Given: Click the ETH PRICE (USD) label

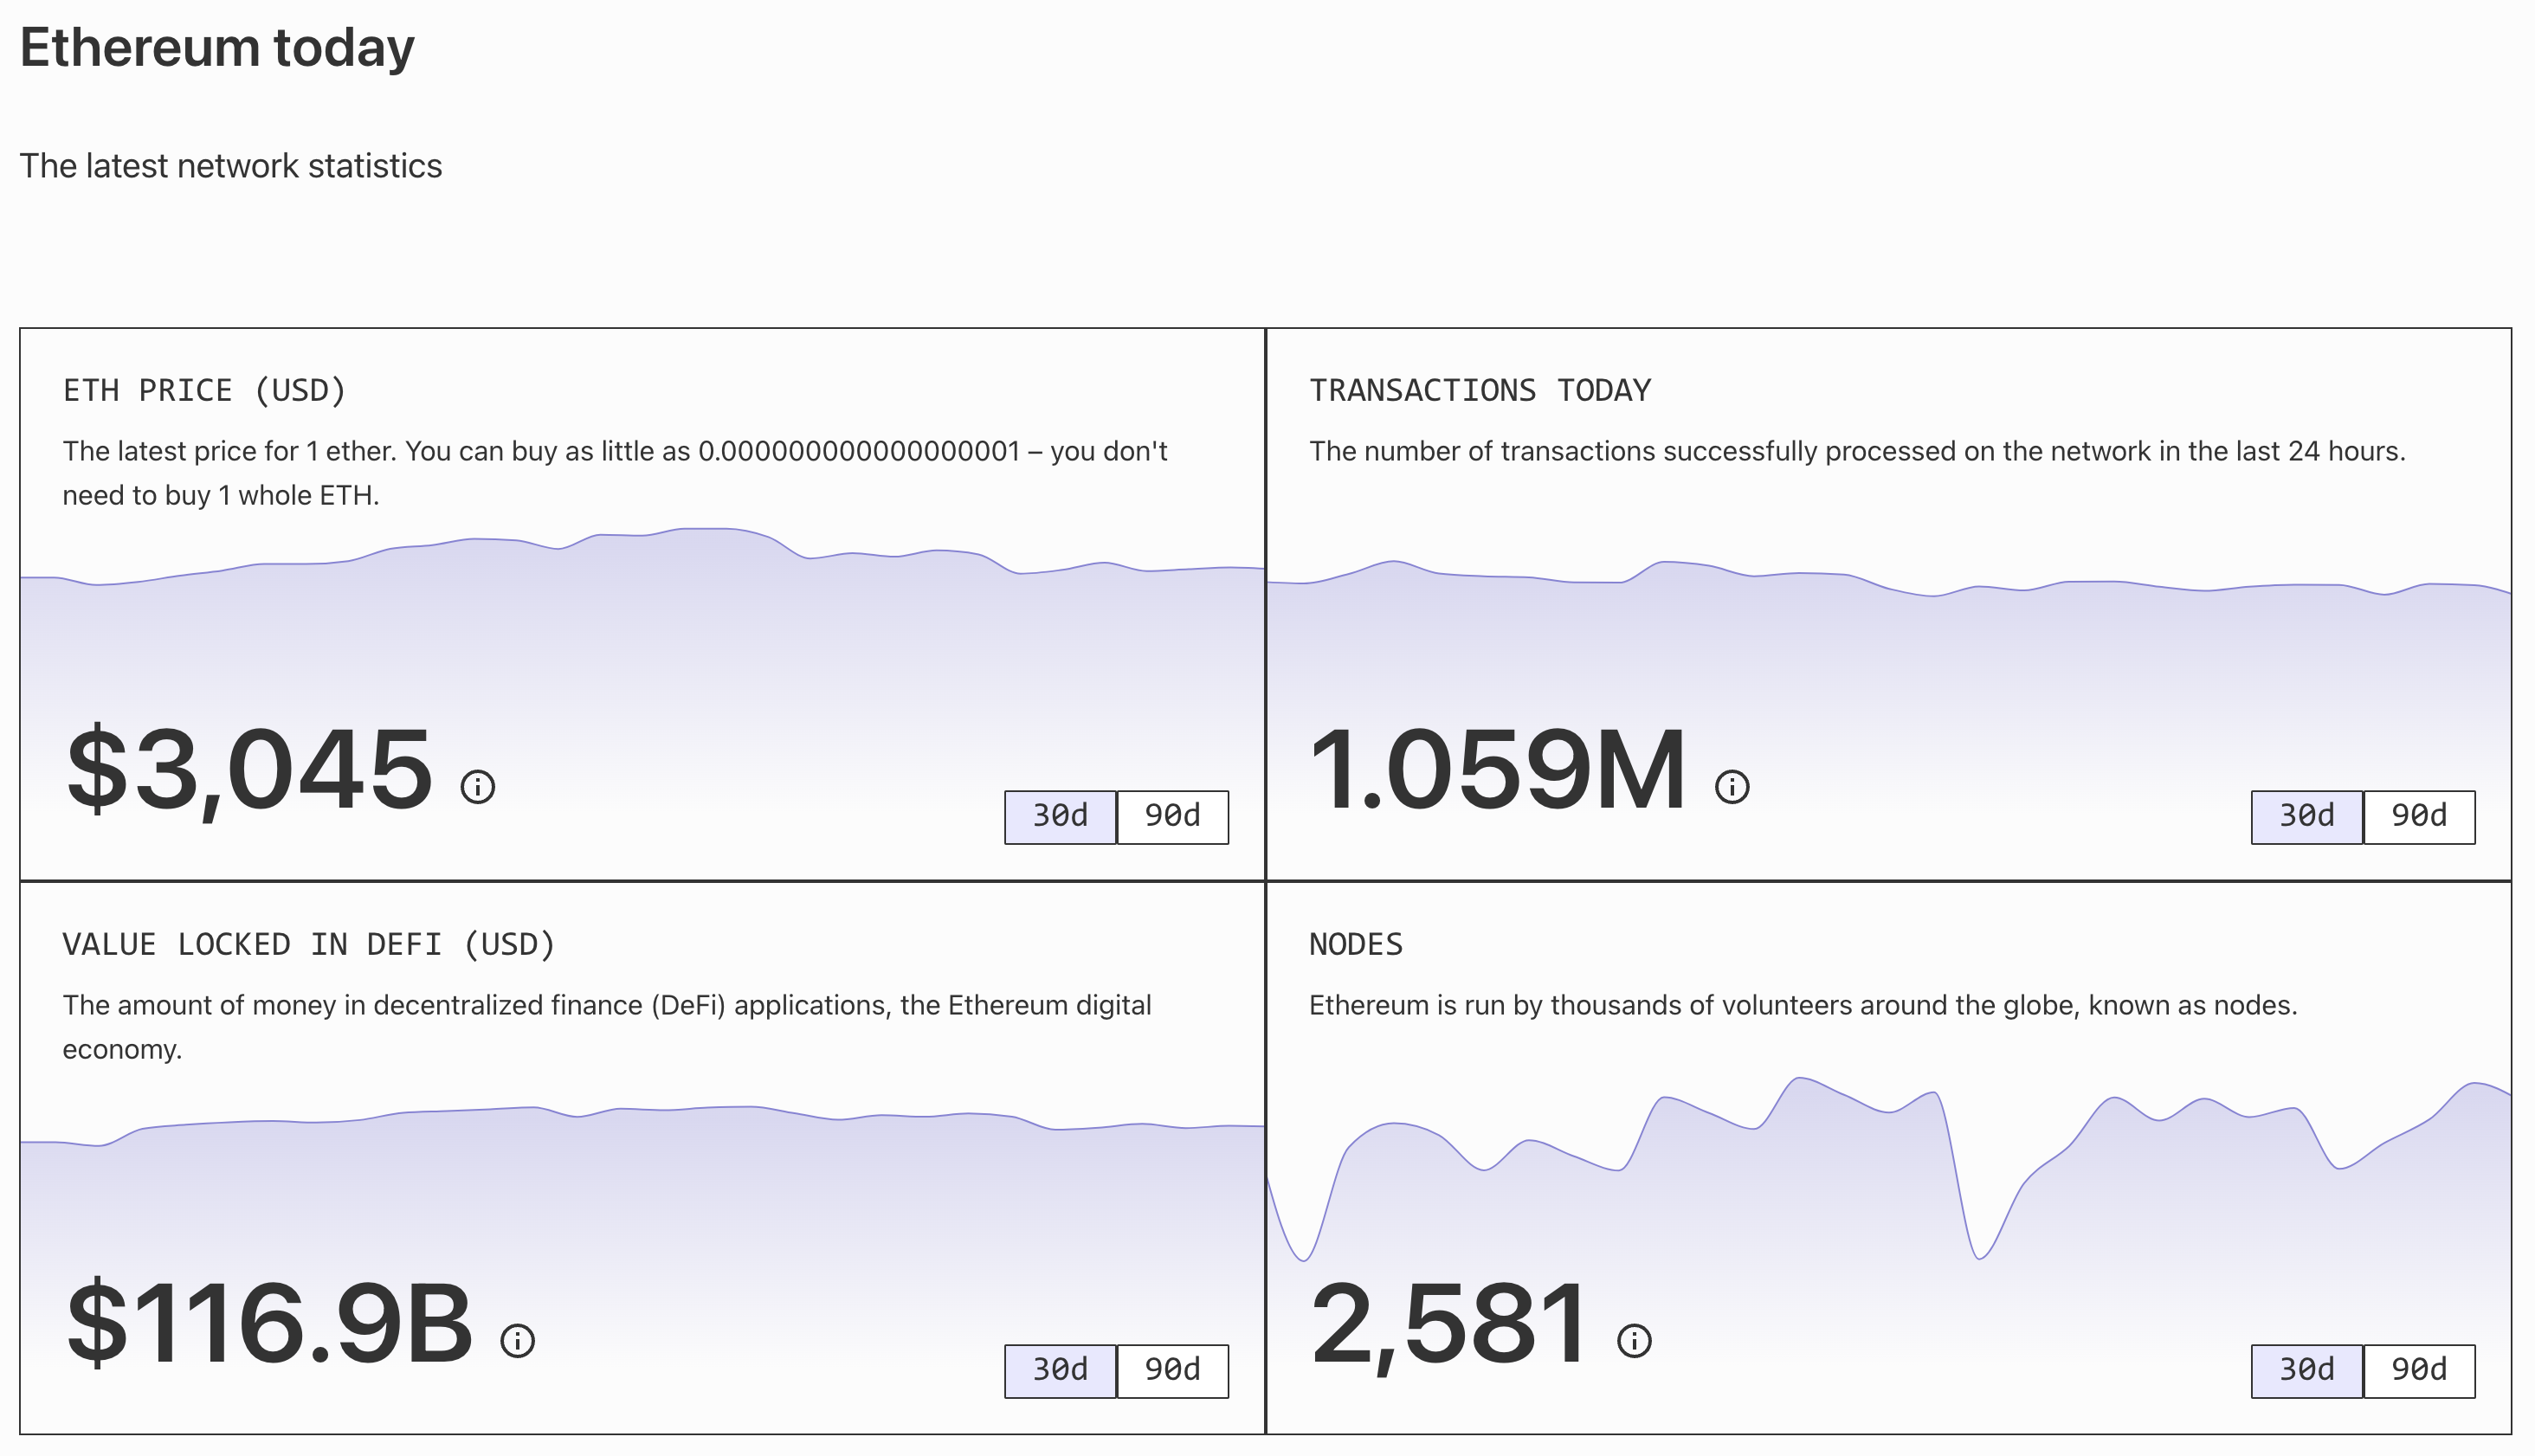Looking at the screenshot, I should pyautogui.click(x=204, y=390).
